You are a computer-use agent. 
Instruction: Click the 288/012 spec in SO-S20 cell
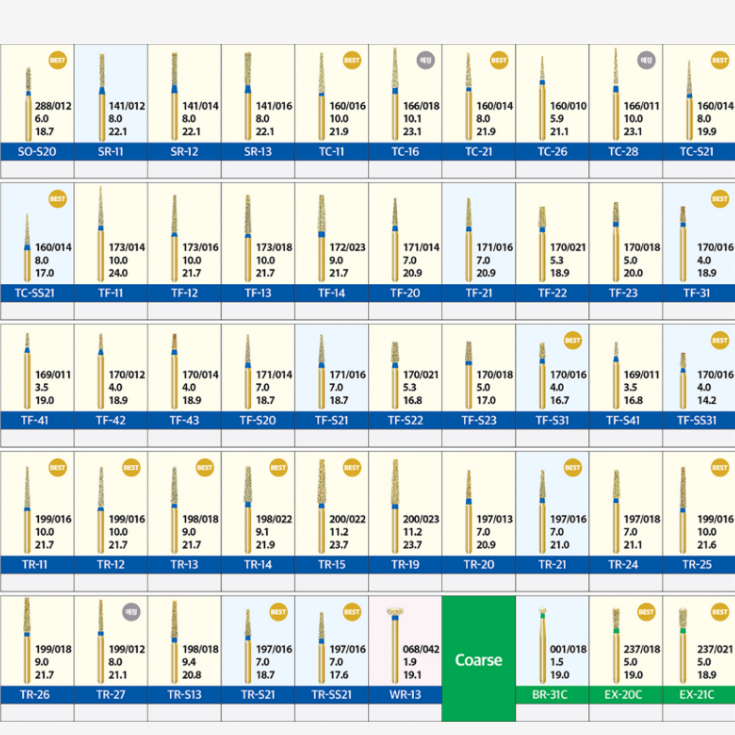tap(53, 106)
